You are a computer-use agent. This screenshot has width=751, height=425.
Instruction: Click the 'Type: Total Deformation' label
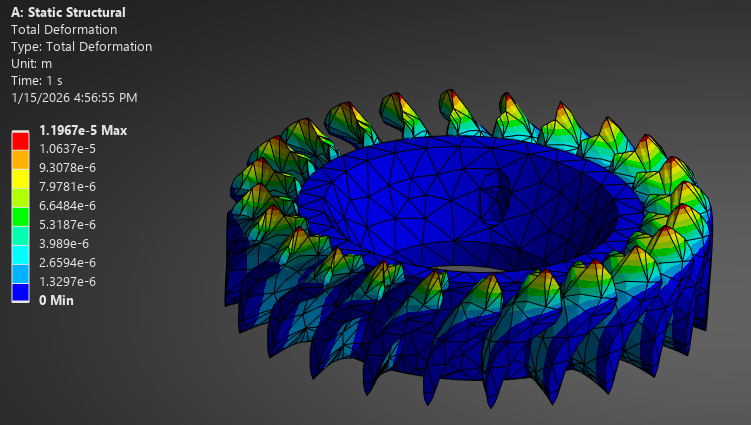81,46
